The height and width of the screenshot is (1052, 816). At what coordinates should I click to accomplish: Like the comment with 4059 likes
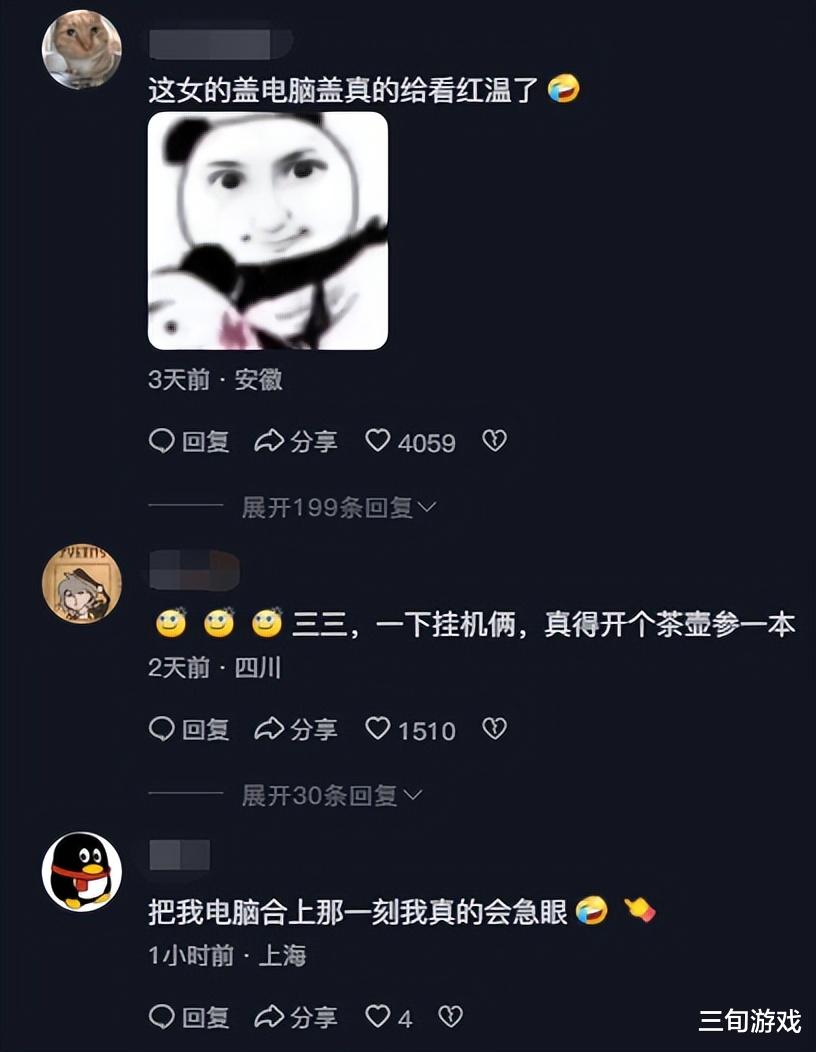pyautogui.click(x=377, y=441)
